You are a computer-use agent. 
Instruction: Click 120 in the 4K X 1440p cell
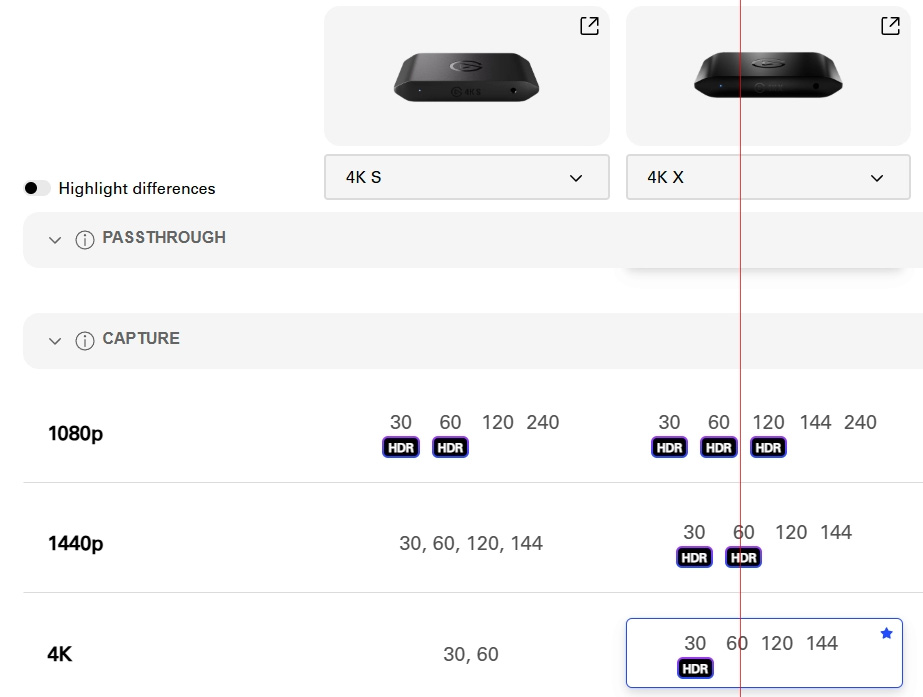click(791, 532)
